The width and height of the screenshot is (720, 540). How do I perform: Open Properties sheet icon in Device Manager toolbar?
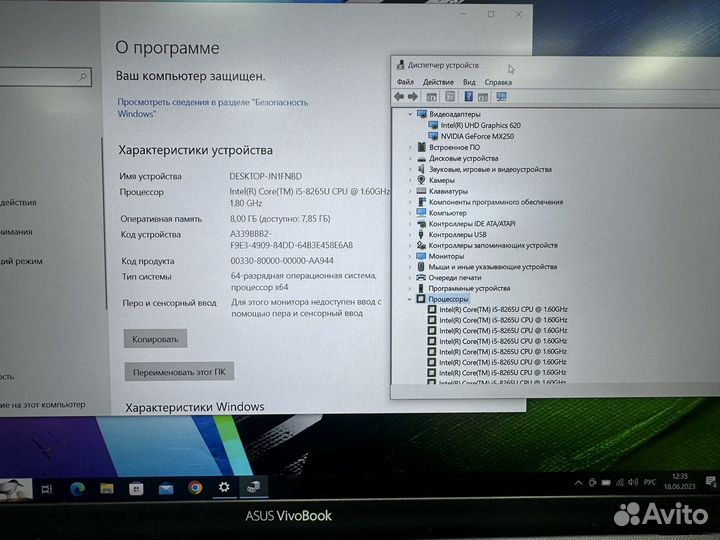tap(450, 96)
